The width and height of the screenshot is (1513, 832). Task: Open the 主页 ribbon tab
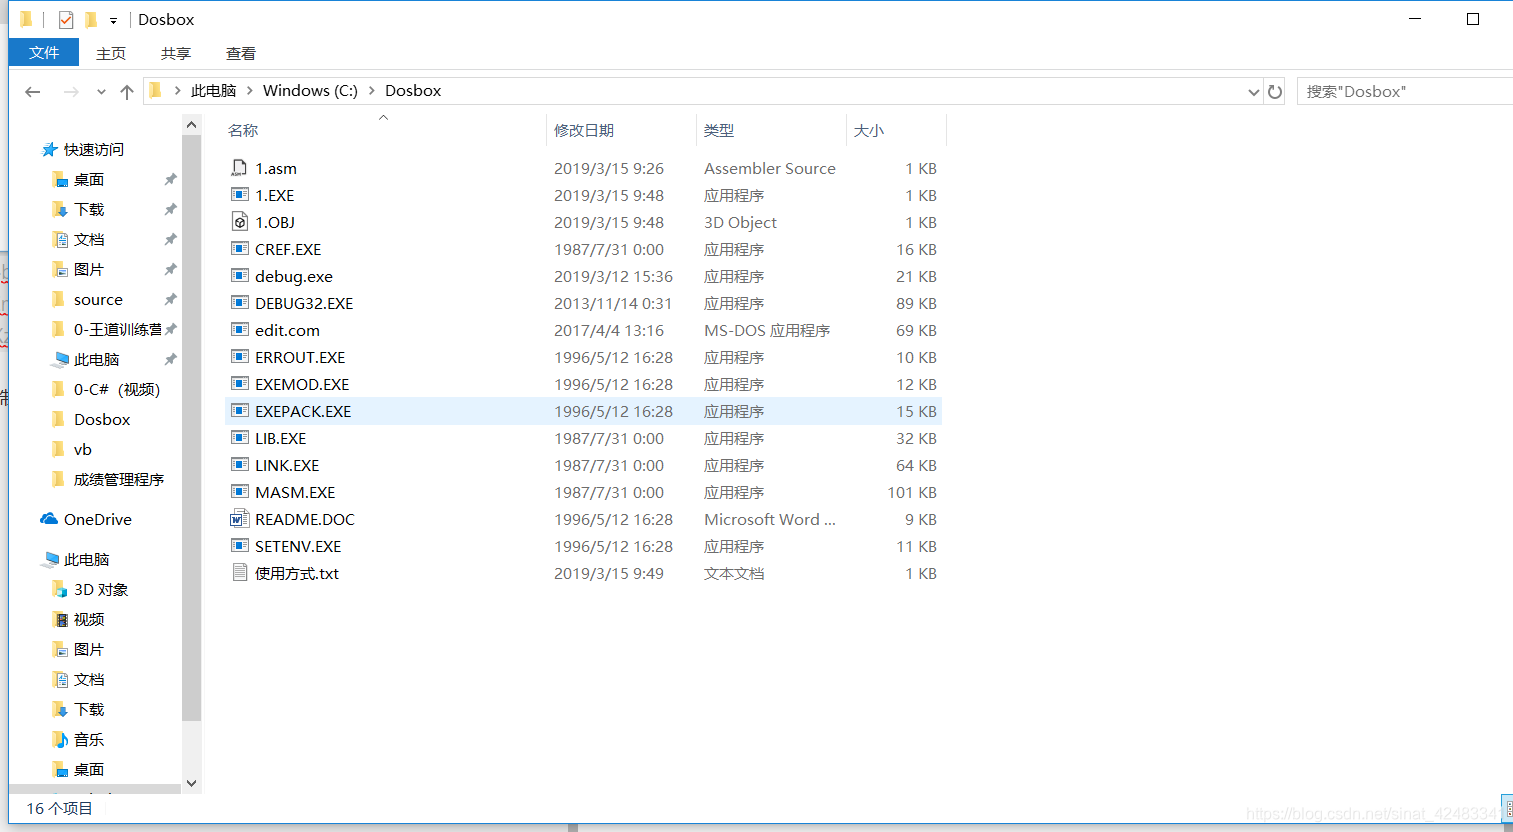[111, 53]
